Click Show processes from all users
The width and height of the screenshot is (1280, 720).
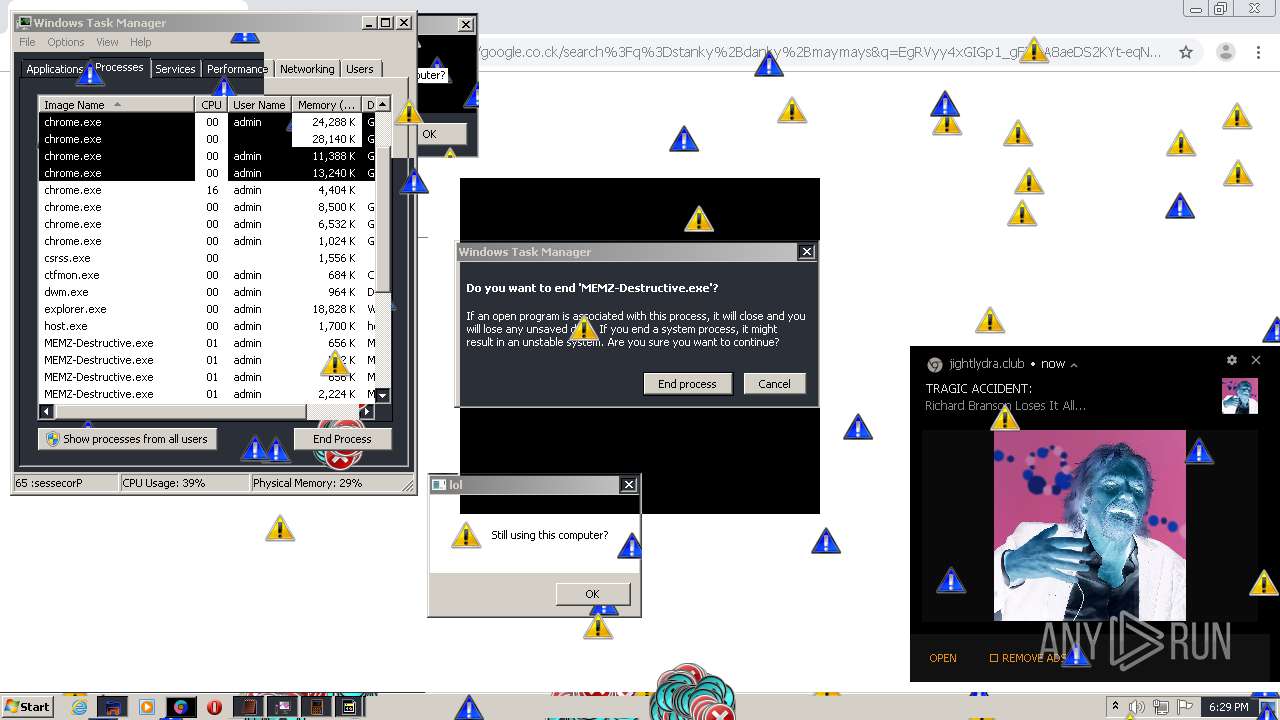(x=127, y=439)
